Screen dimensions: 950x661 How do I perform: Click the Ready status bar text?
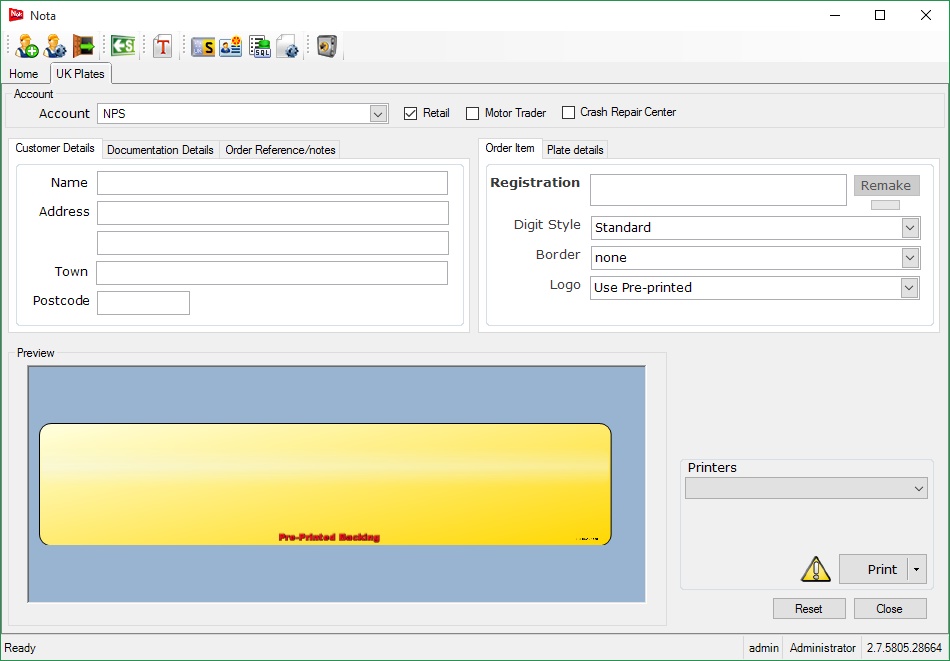point(20,648)
